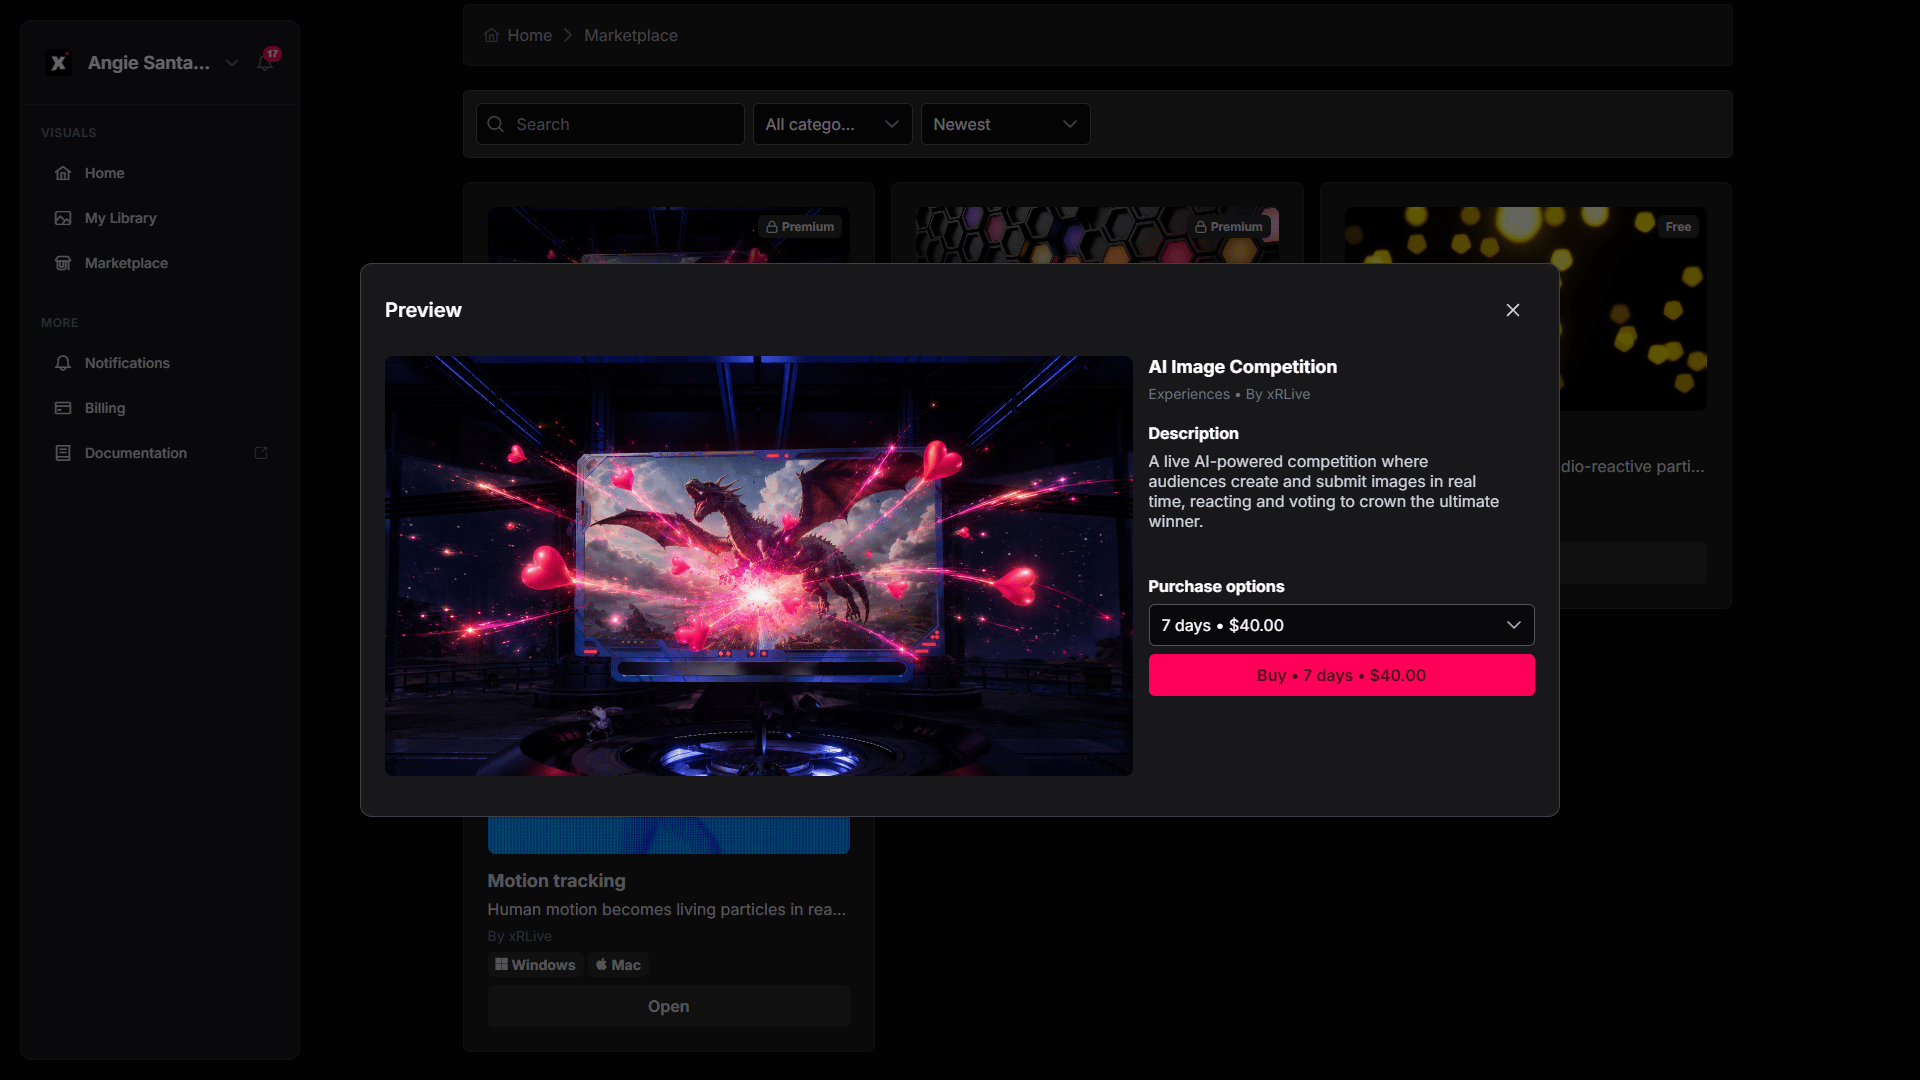
Task: Click the AI Image Competition preview image
Action: [759, 566]
